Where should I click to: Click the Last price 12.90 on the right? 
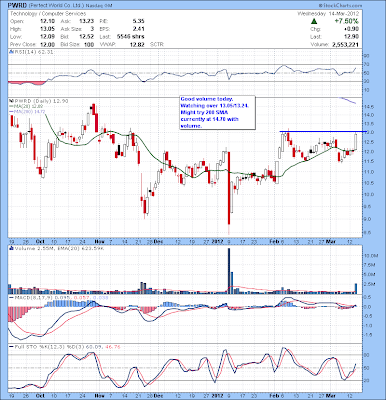coord(352,37)
